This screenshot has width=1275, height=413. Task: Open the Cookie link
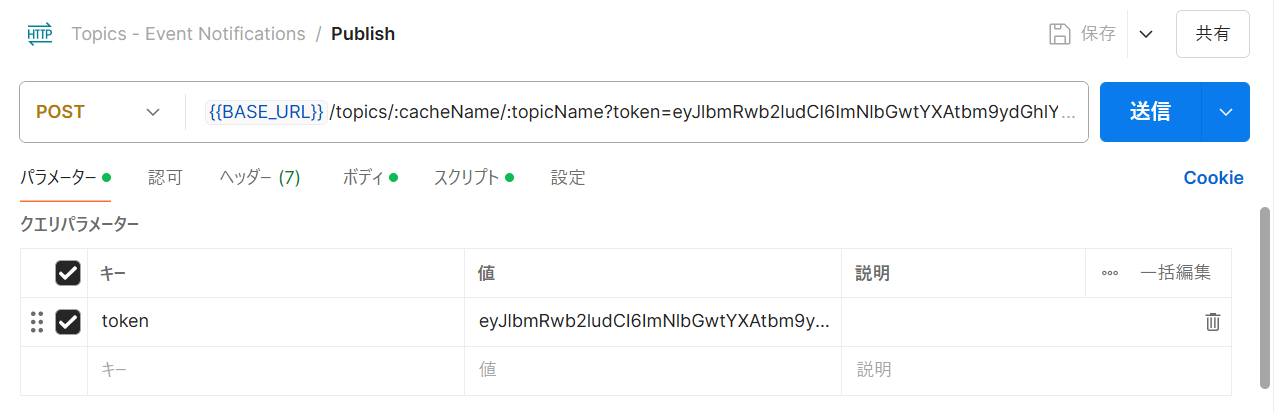tap(1213, 178)
